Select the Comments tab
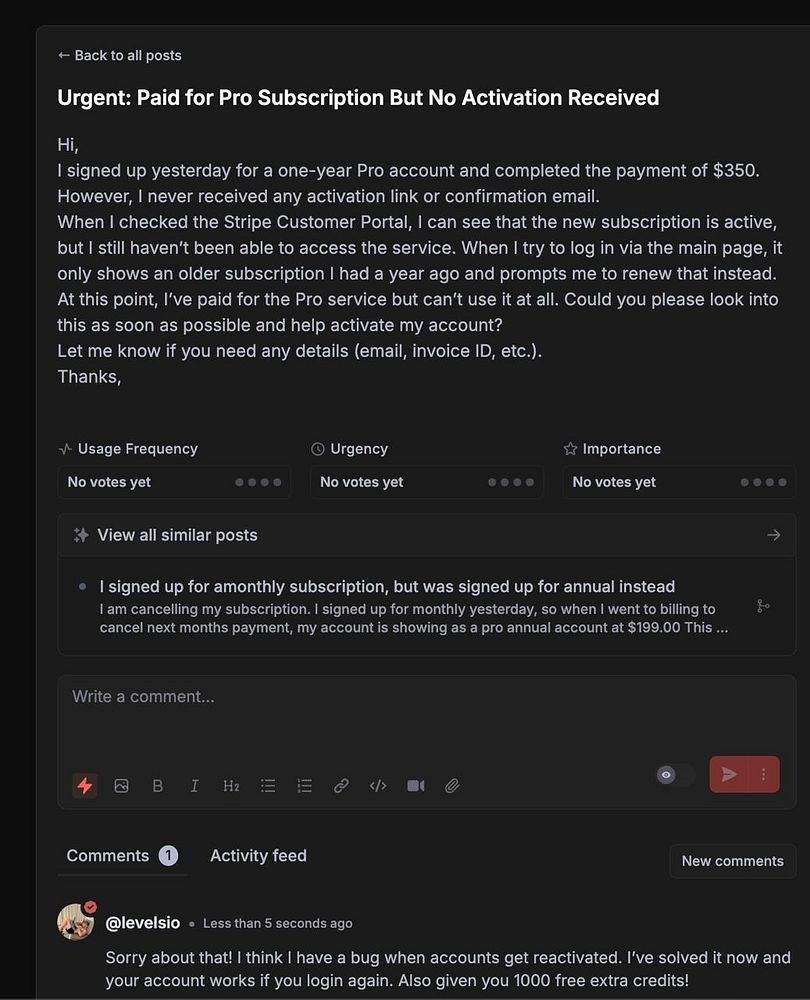The height and width of the screenshot is (1000, 810). click(108, 856)
